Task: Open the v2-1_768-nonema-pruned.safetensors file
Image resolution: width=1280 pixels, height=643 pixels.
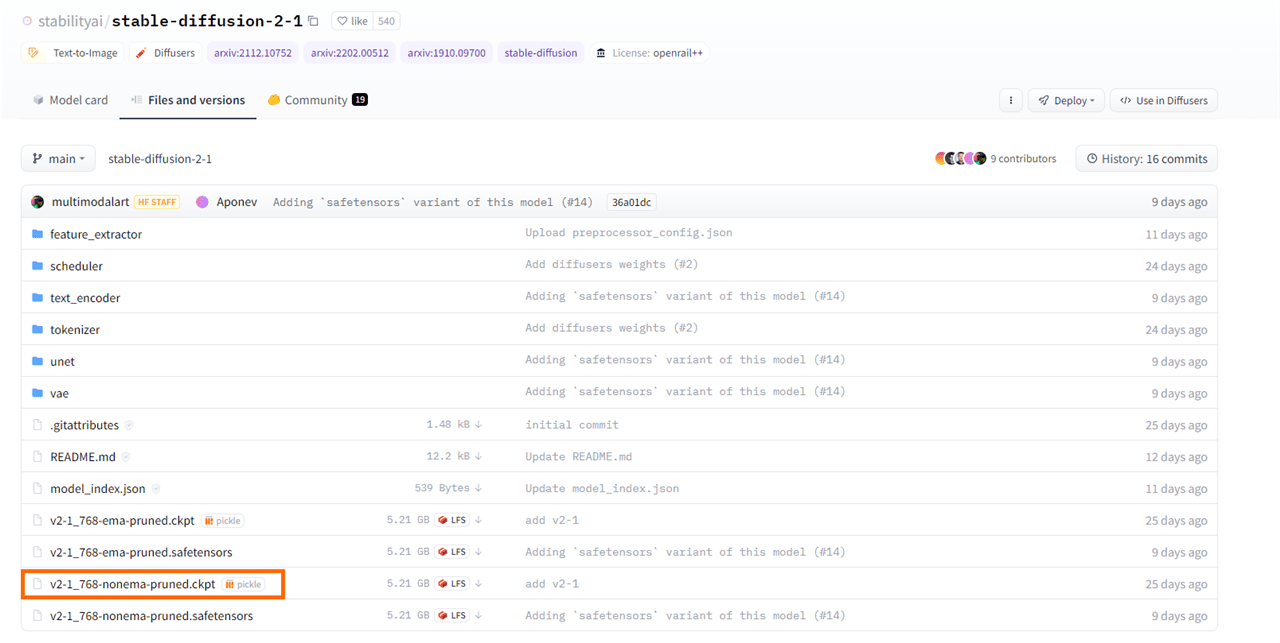Action: 151,616
